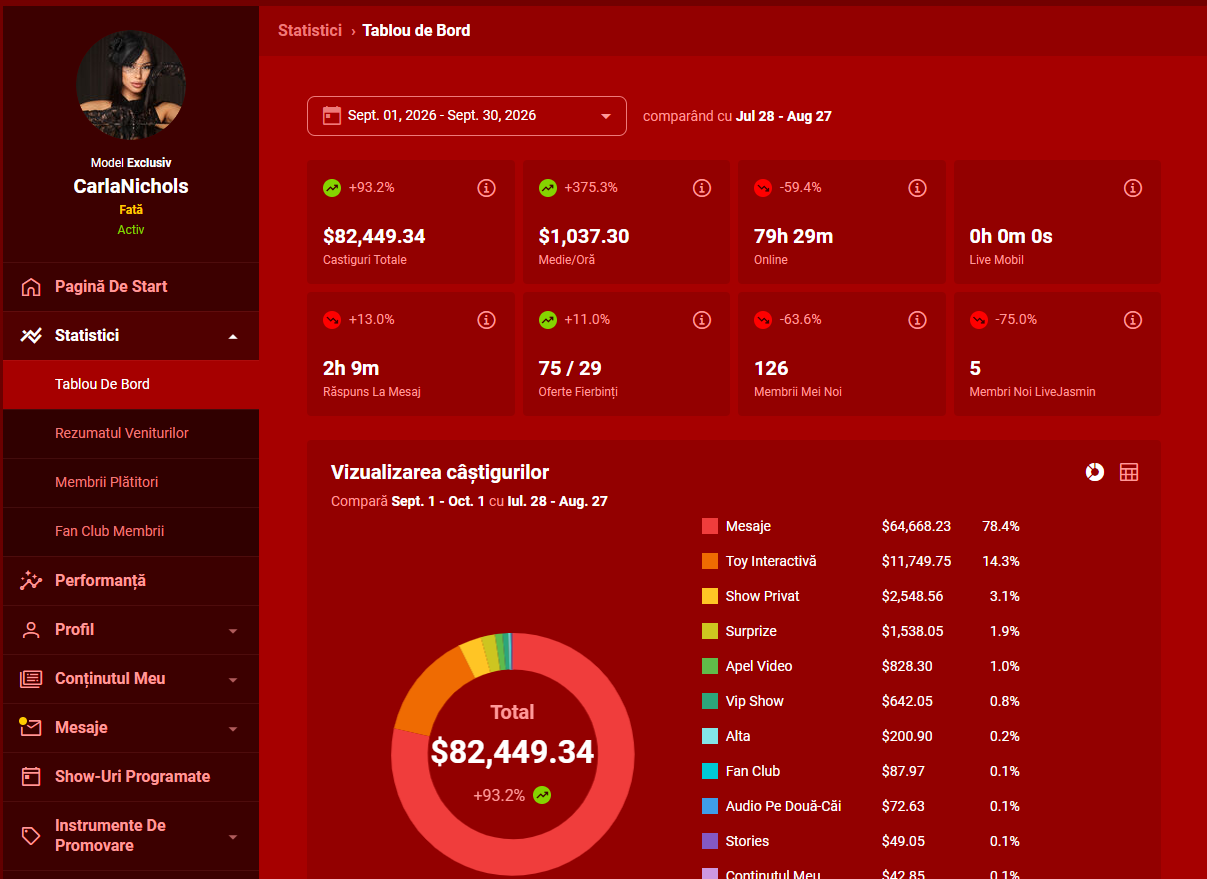
Task: Click the 79h 29m Online value
Action: [794, 237]
